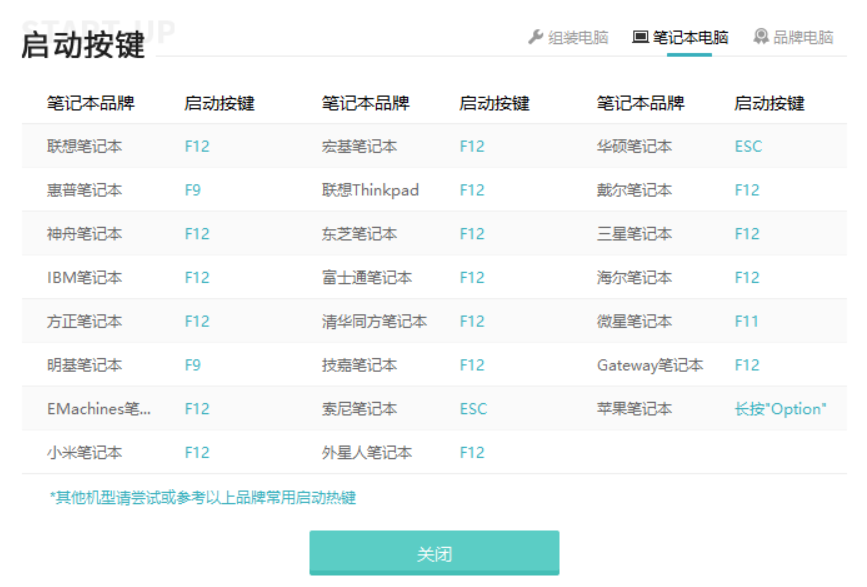
Task: Click the 关闭 button
Action: point(434,553)
